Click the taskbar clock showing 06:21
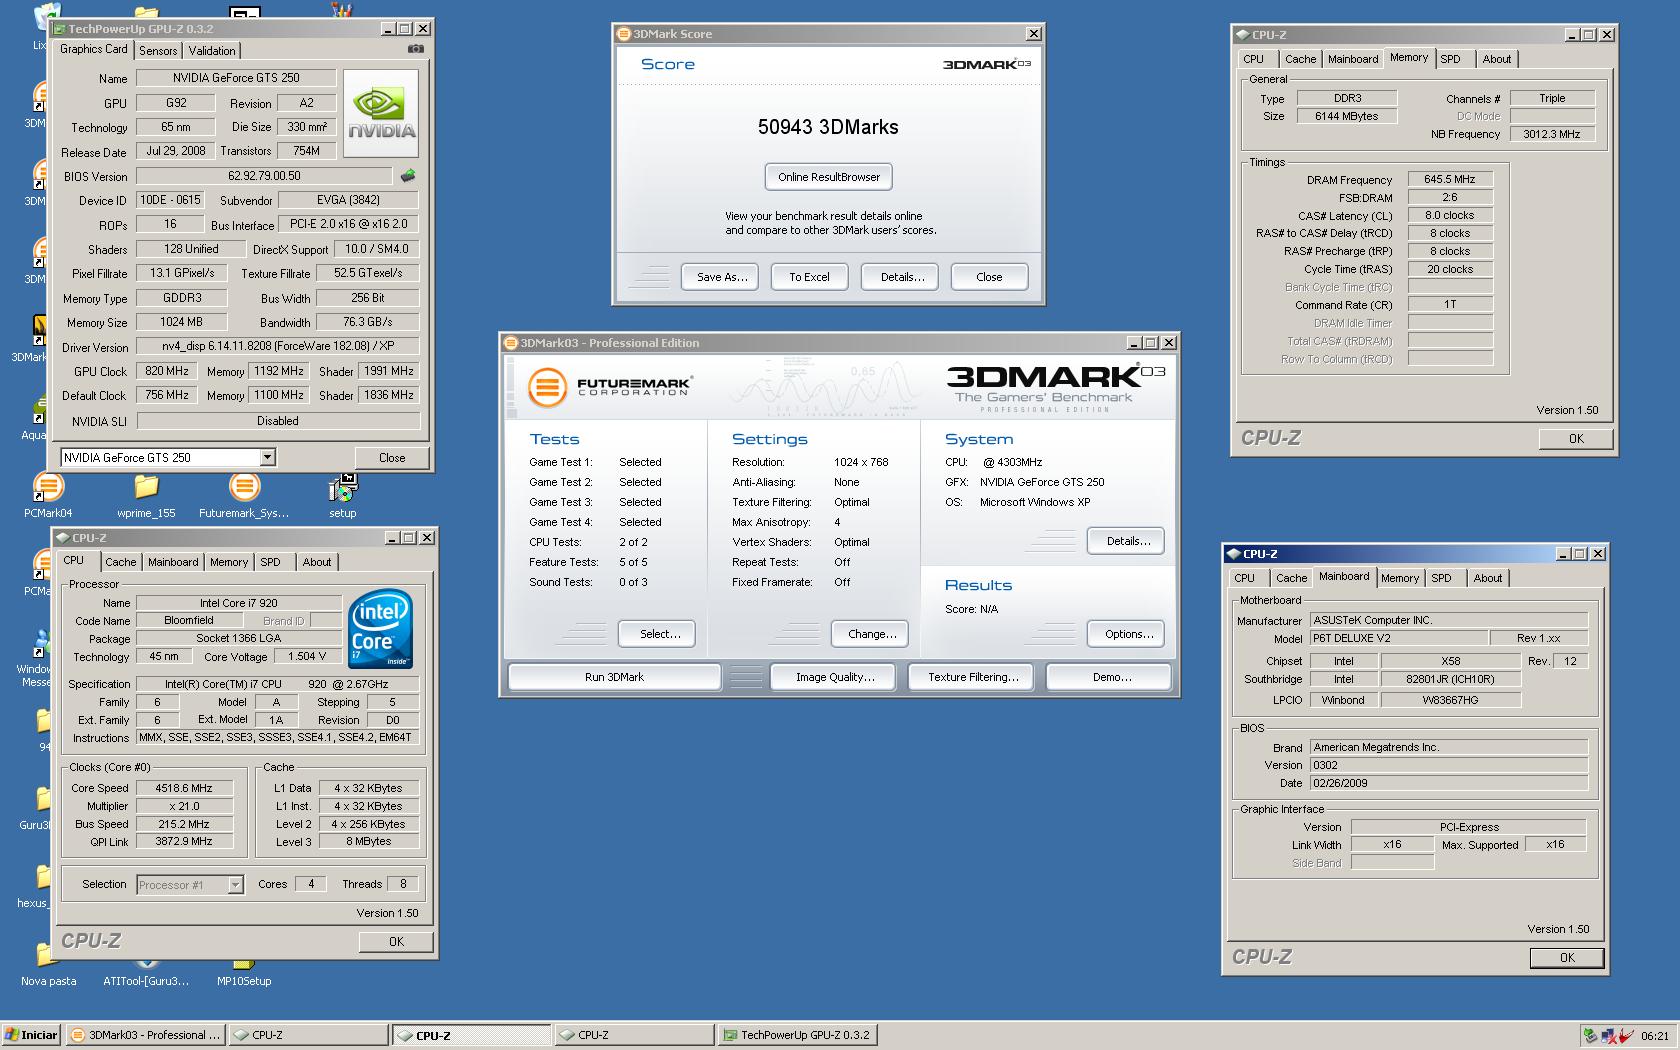 click(x=1655, y=1036)
